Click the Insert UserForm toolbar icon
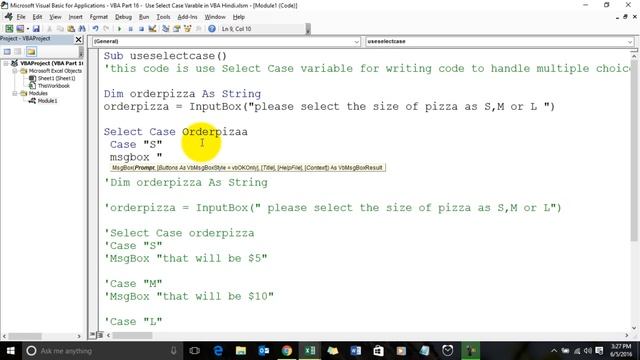Screen dimensions: 640x360 coord(20,29)
